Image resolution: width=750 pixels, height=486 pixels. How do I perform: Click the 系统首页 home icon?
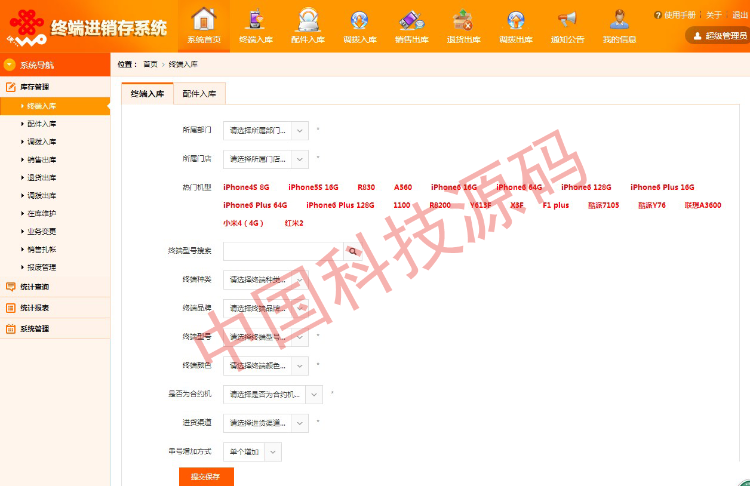[x=203, y=20]
